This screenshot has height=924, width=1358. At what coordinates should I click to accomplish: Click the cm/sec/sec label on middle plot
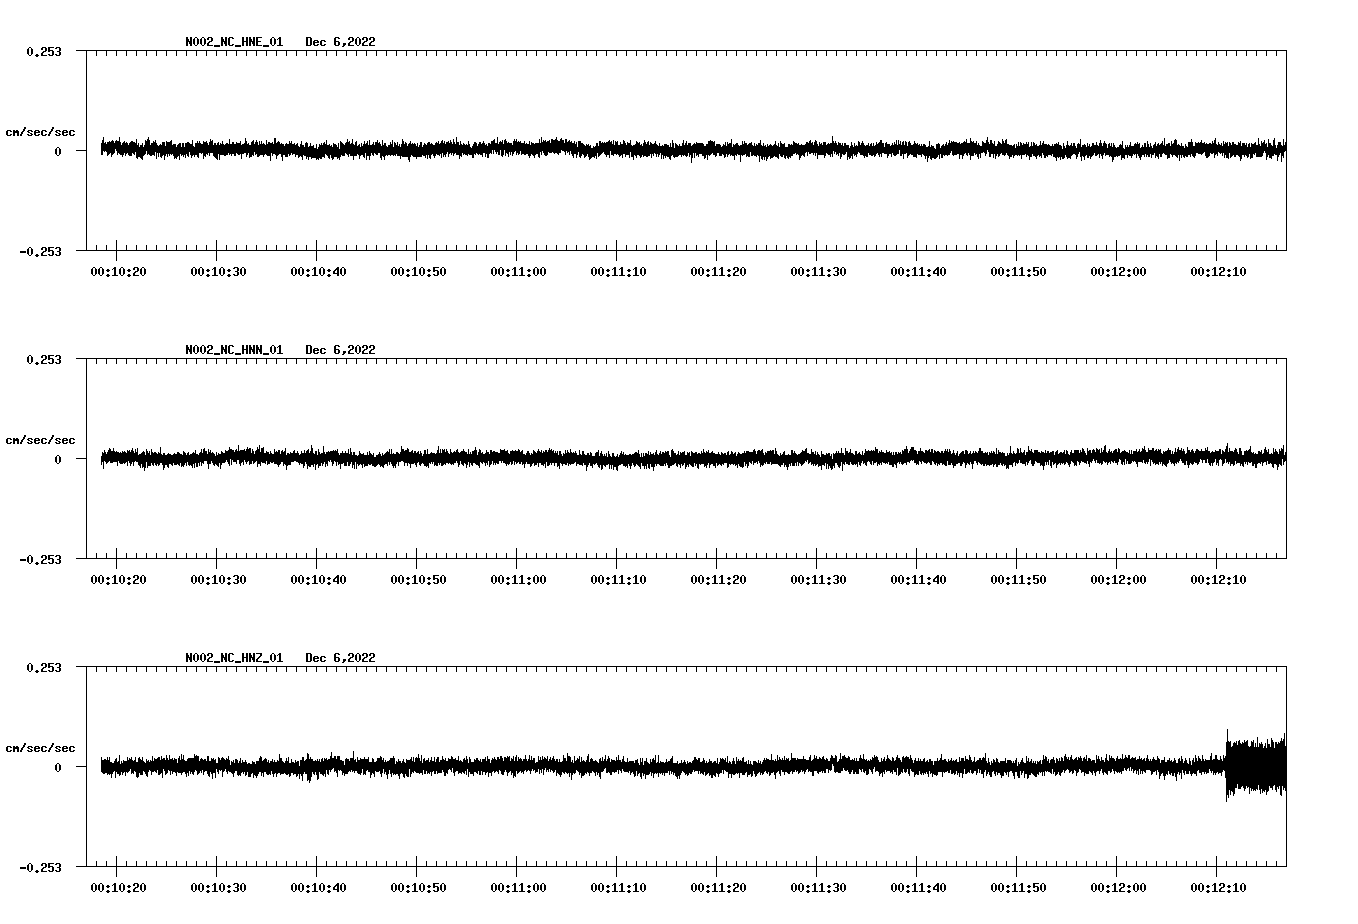point(41,439)
